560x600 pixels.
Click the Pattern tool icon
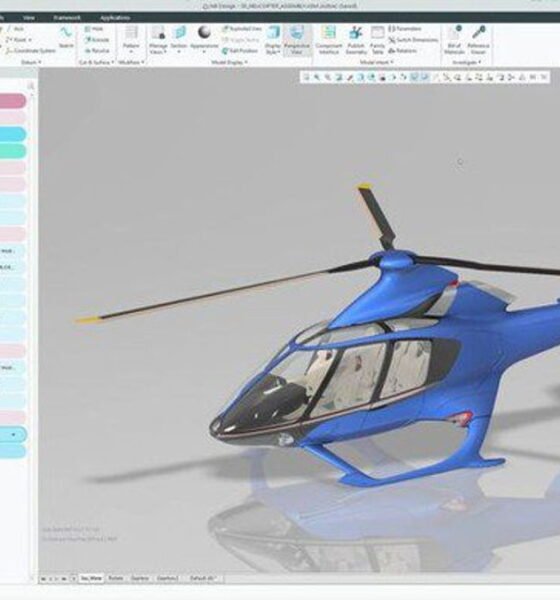coord(131,33)
